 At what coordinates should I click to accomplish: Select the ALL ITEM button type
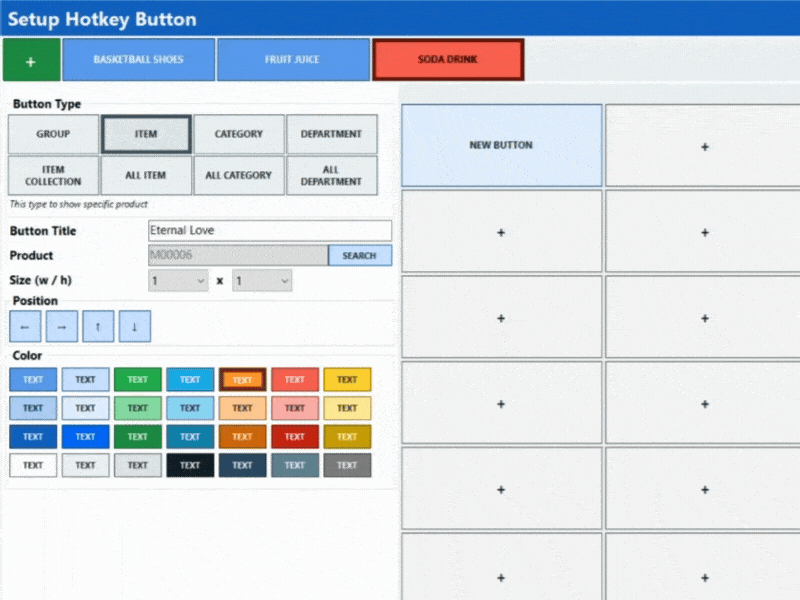[146, 175]
